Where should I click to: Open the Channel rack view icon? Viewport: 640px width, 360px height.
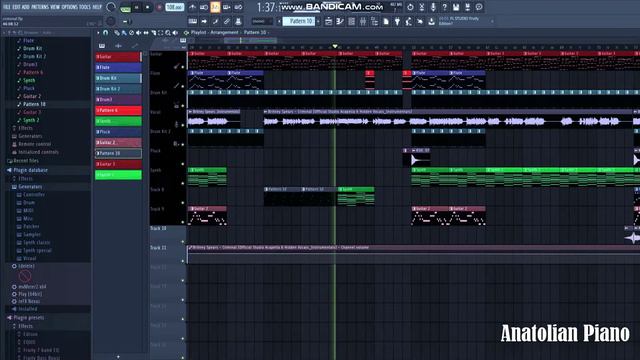click(351, 21)
